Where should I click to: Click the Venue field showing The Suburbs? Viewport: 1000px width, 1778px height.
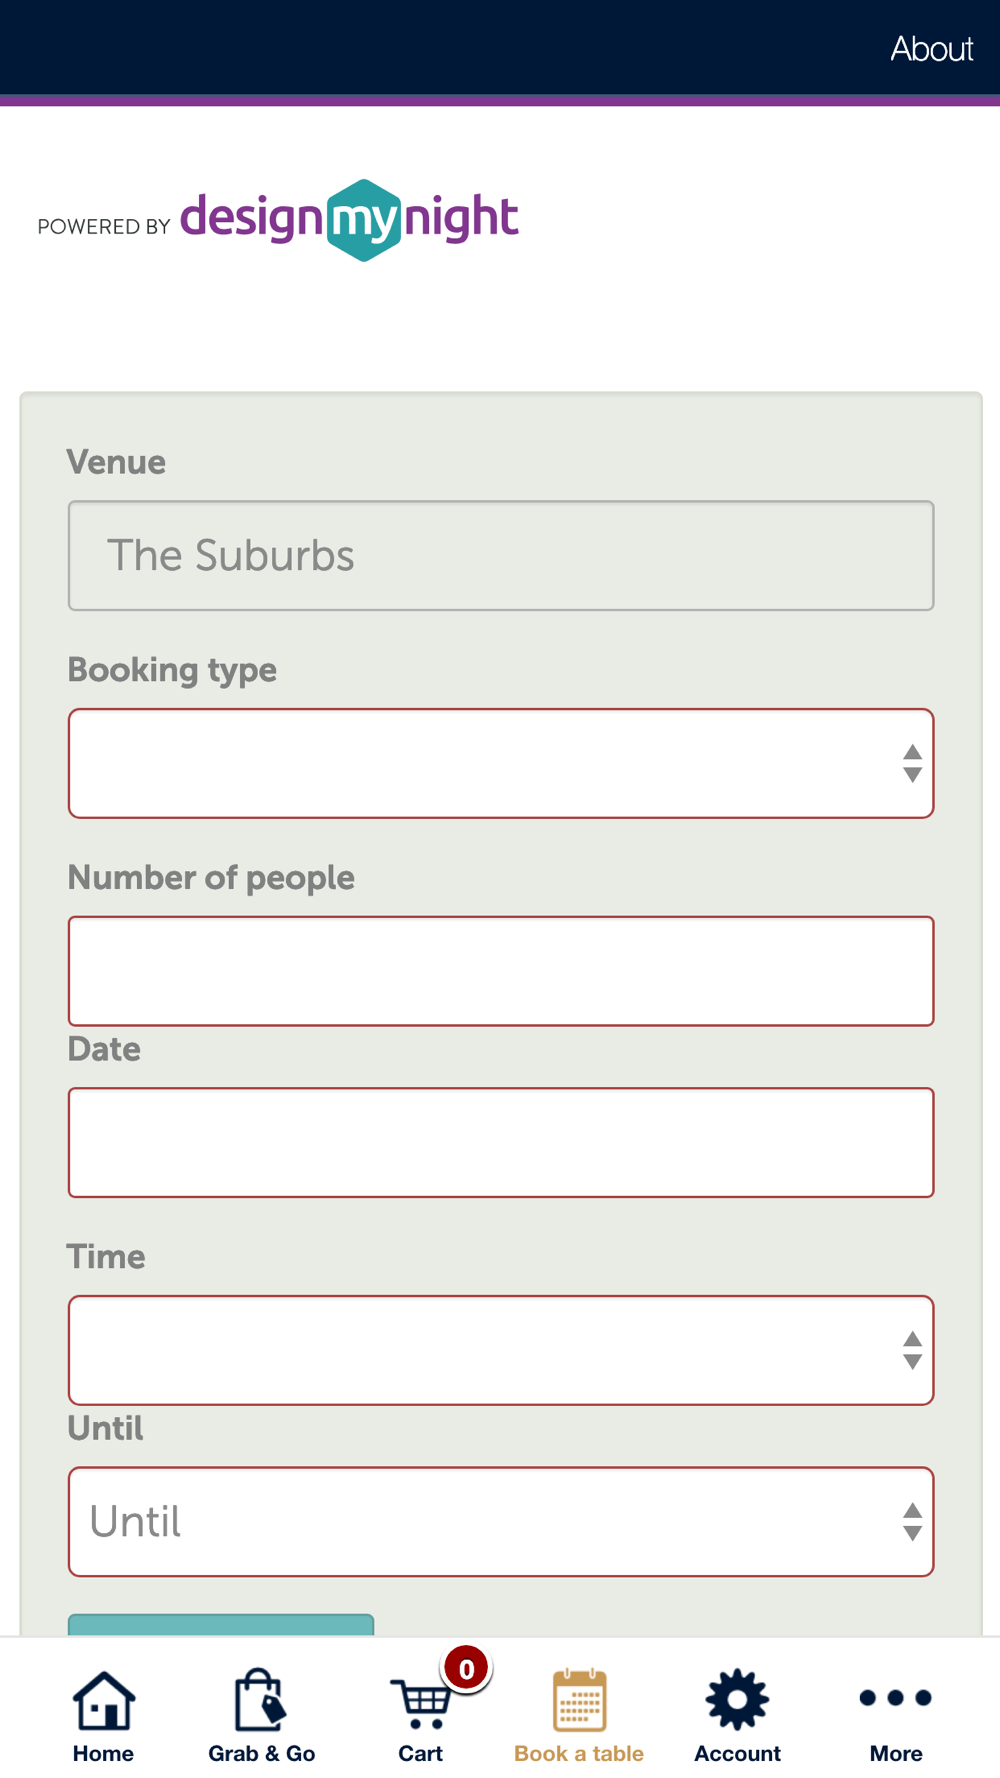click(501, 556)
